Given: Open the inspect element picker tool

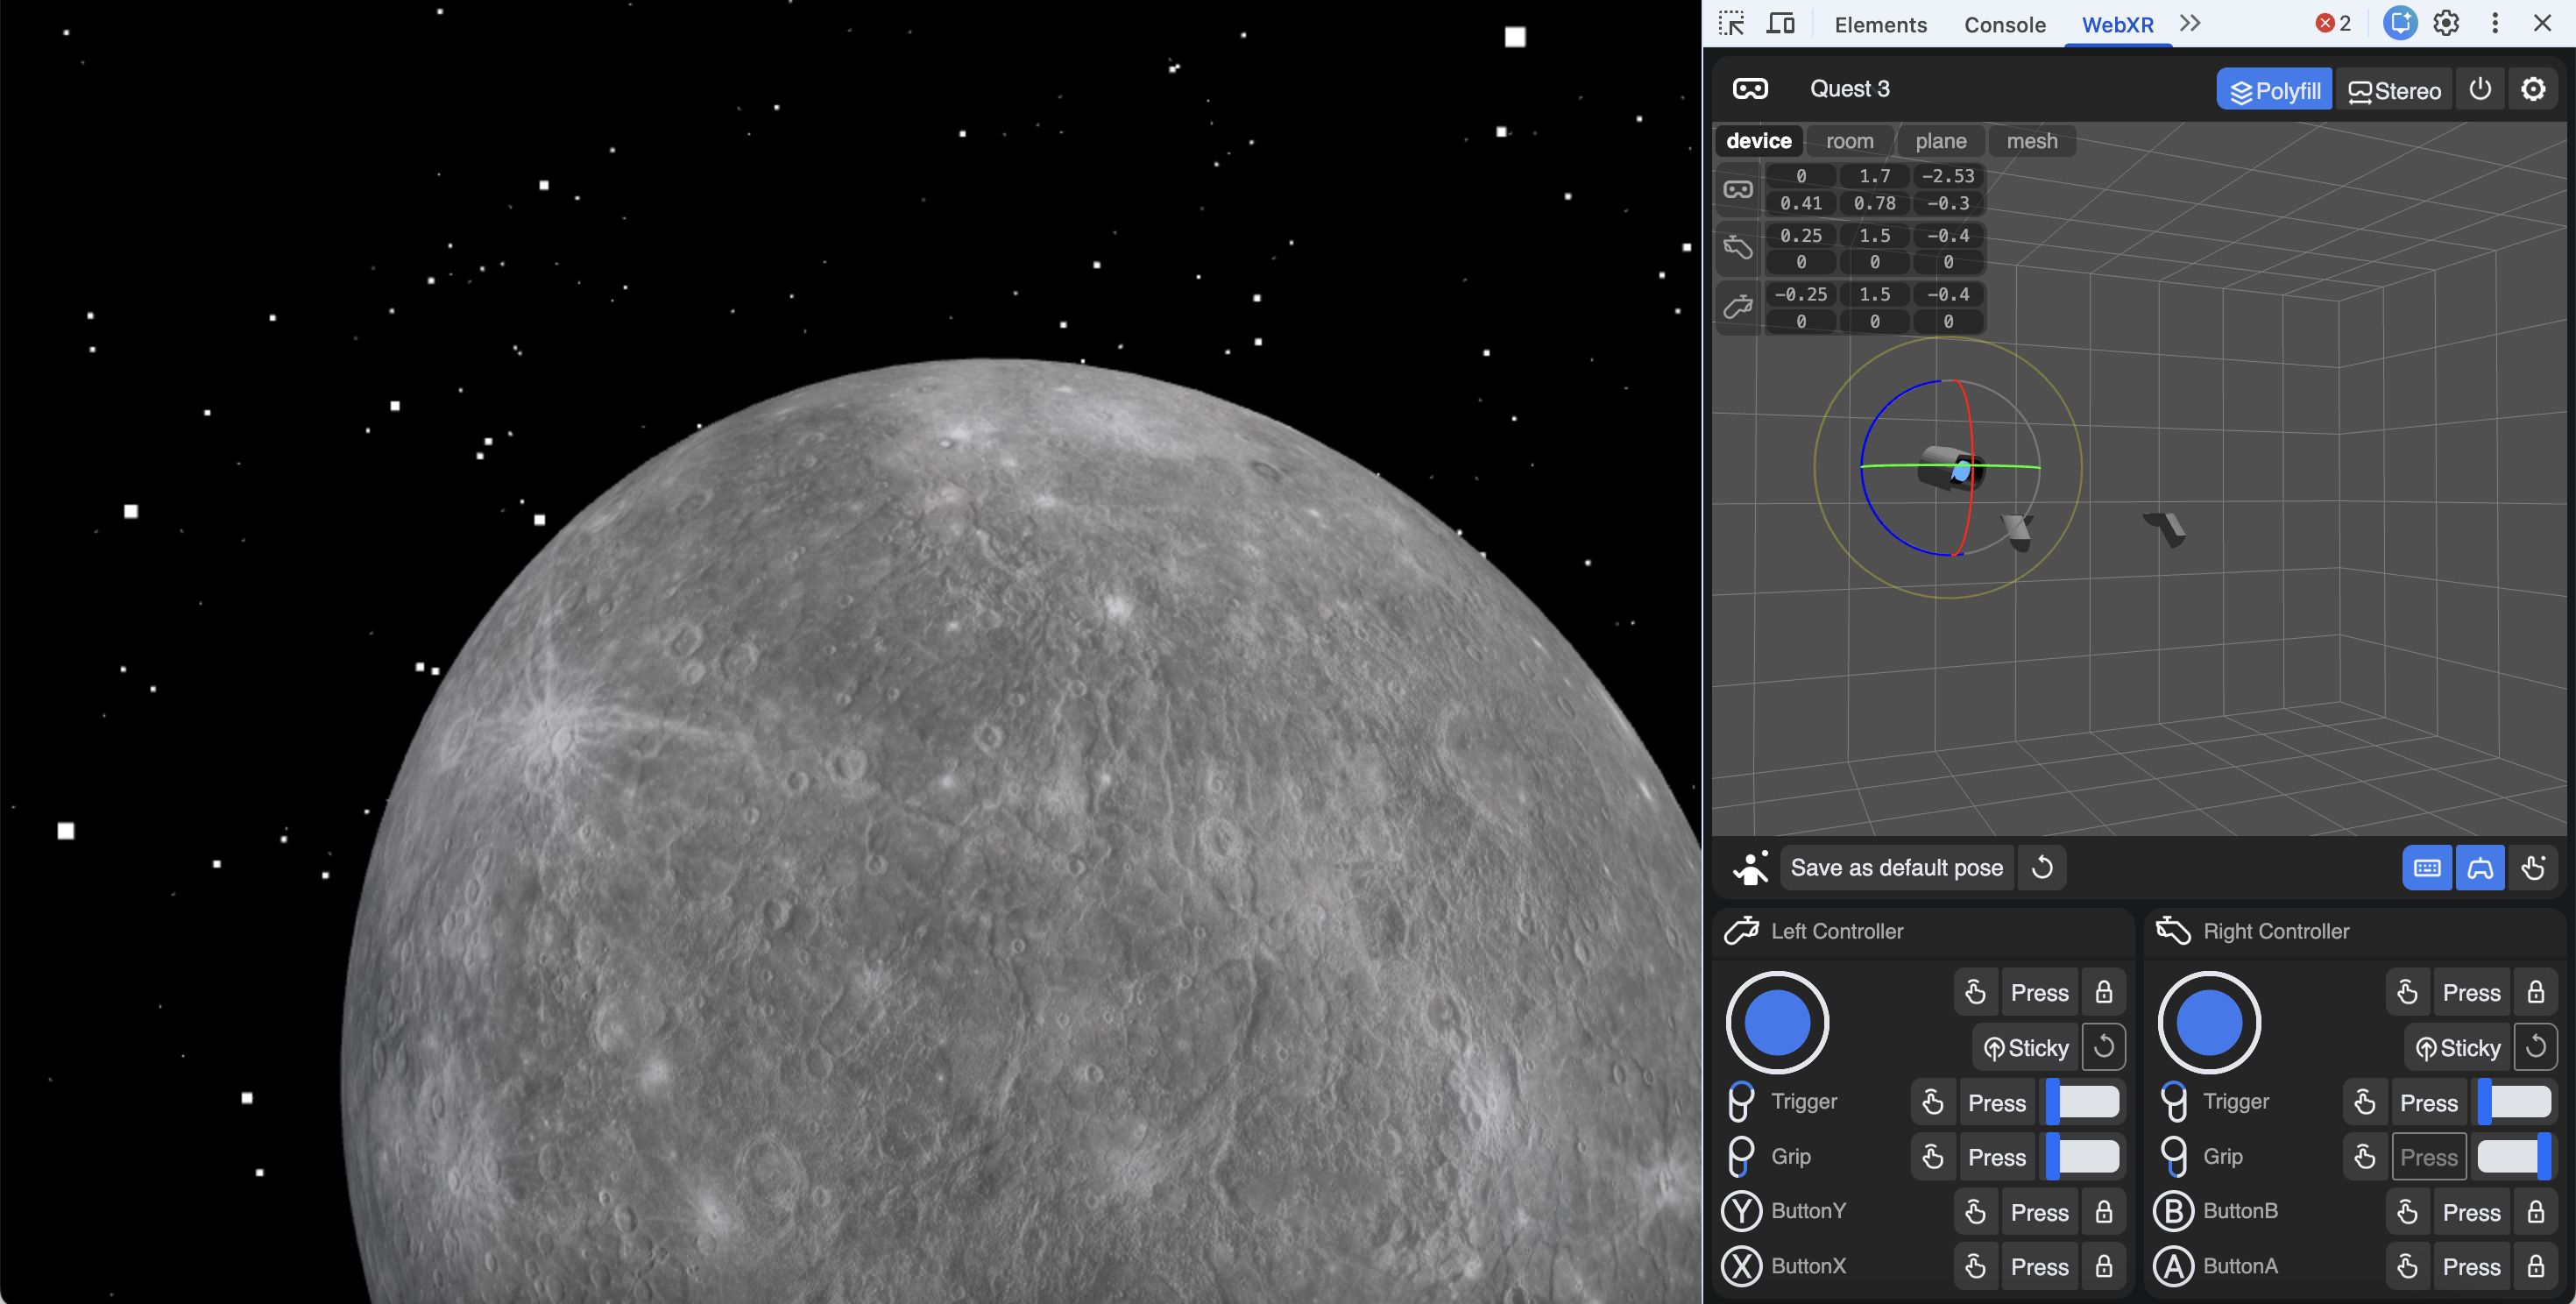Looking at the screenshot, I should coord(1732,24).
